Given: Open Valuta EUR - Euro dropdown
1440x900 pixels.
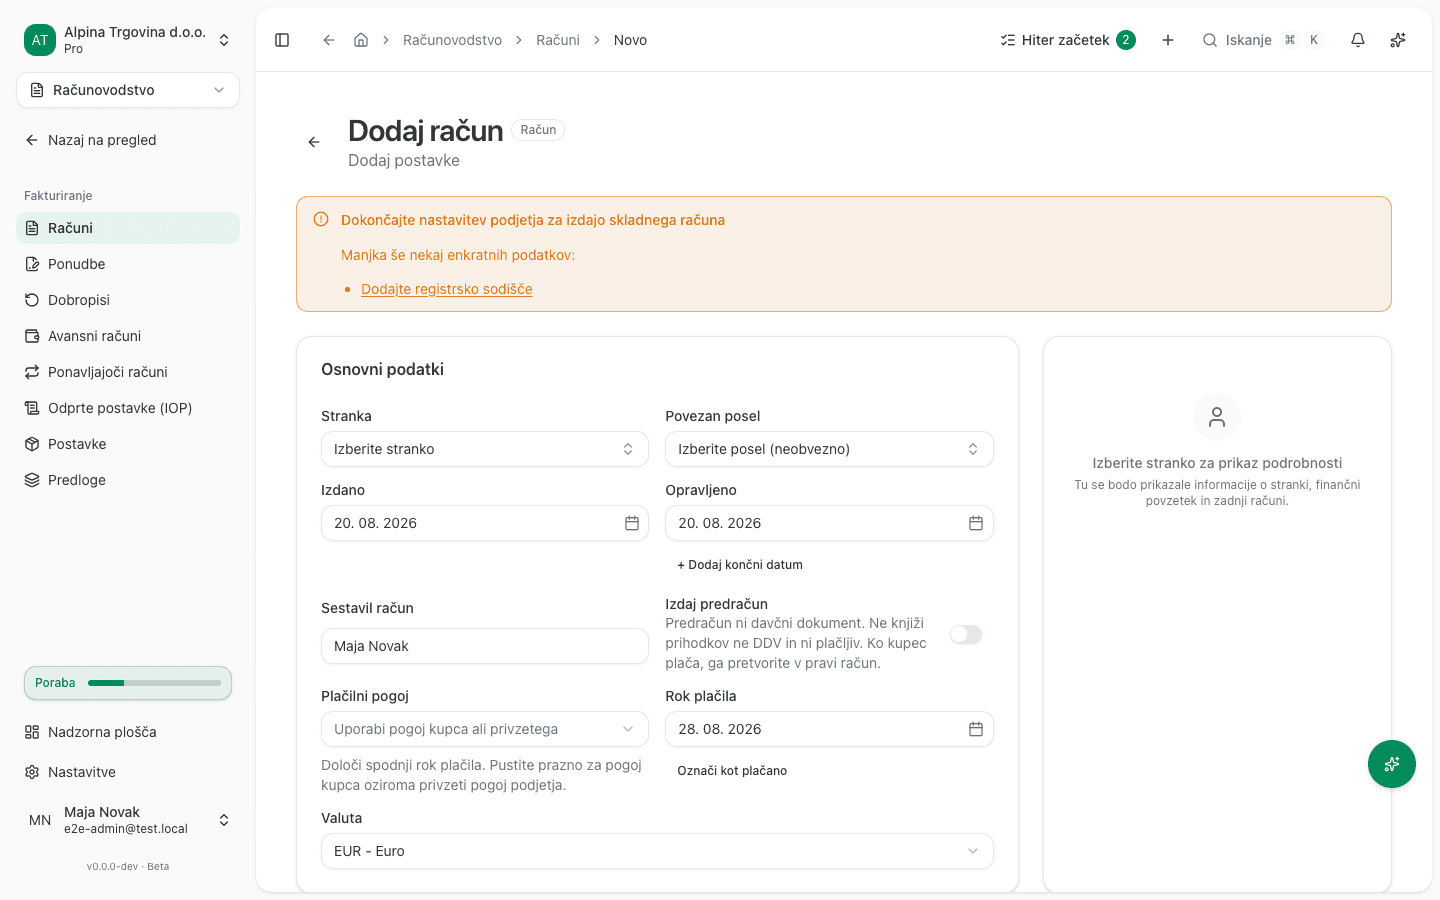Looking at the screenshot, I should tap(657, 851).
